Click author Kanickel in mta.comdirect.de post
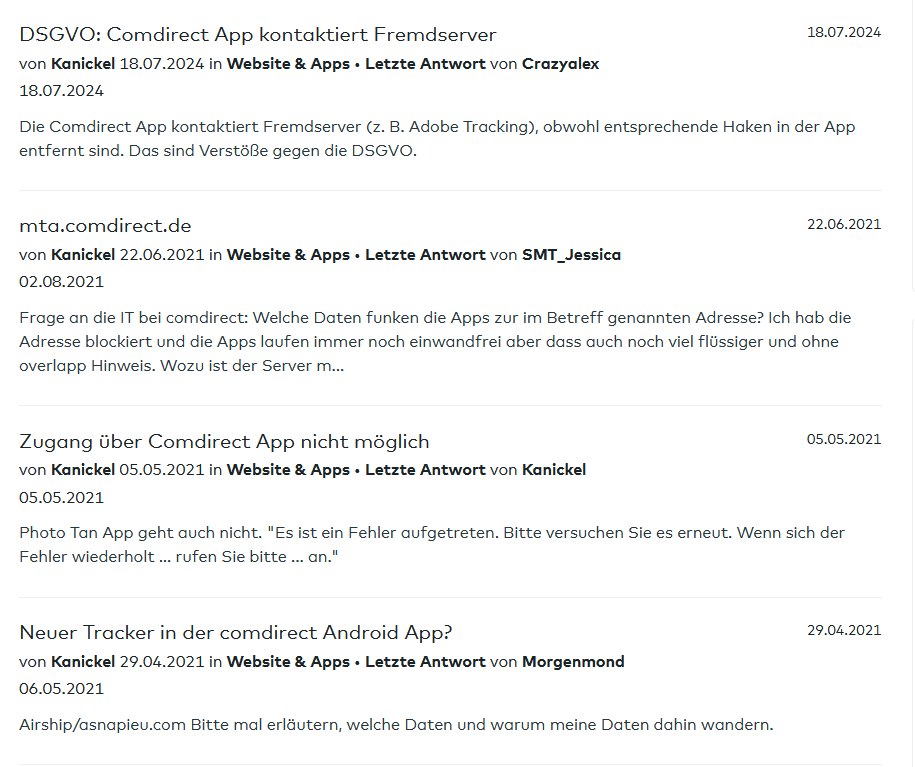This screenshot has height=767, width=915. point(83,255)
